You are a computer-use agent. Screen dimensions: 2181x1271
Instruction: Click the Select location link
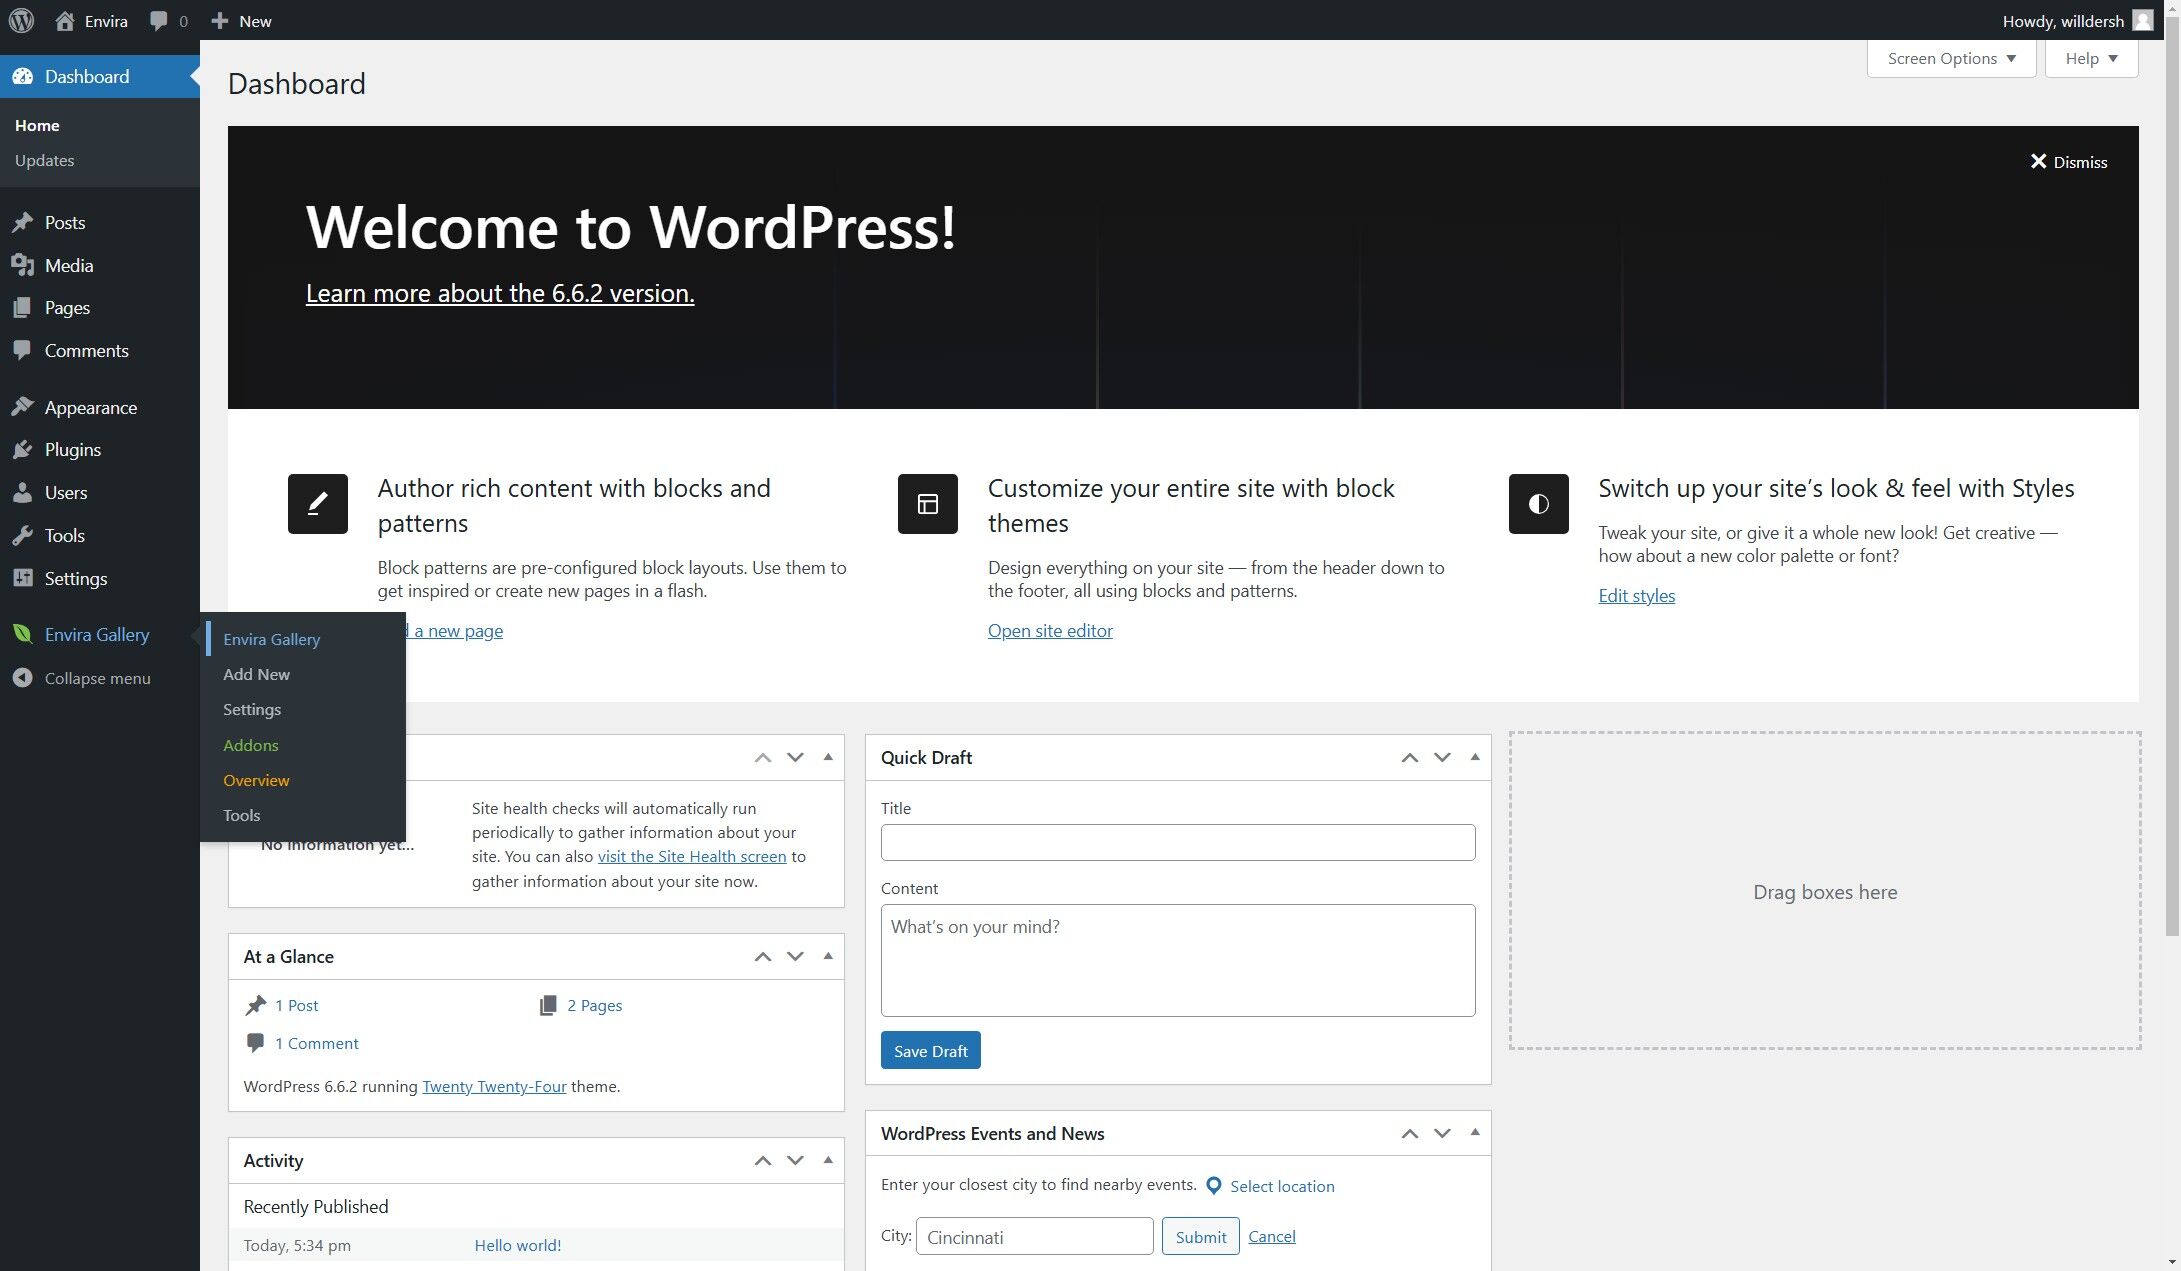pyautogui.click(x=1282, y=1186)
